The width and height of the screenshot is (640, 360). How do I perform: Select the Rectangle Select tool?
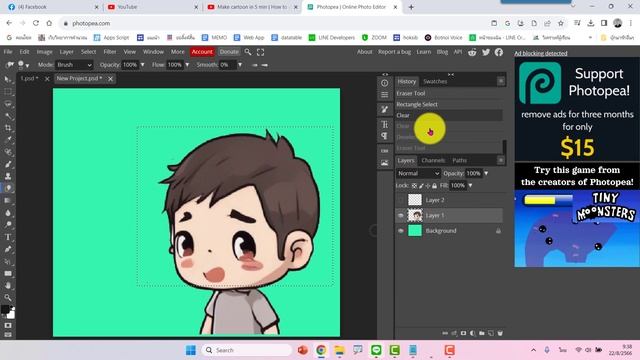tap(8, 92)
